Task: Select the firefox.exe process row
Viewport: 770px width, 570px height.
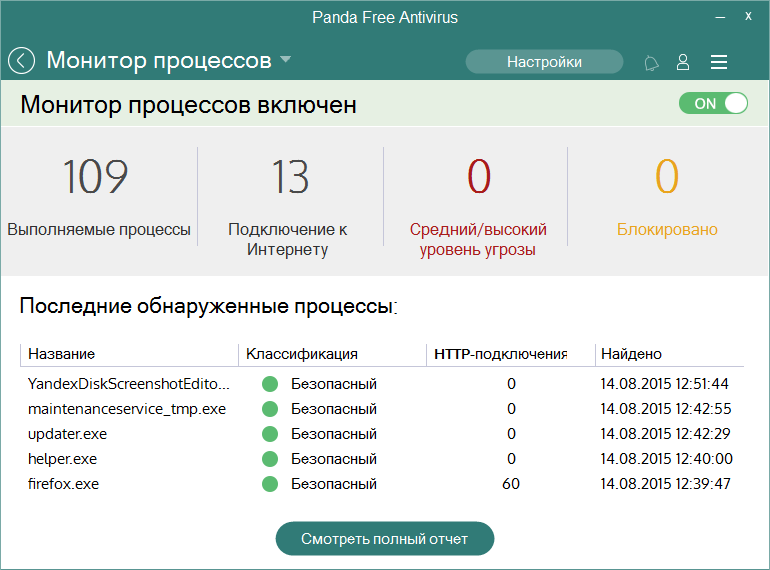Action: click(x=382, y=484)
